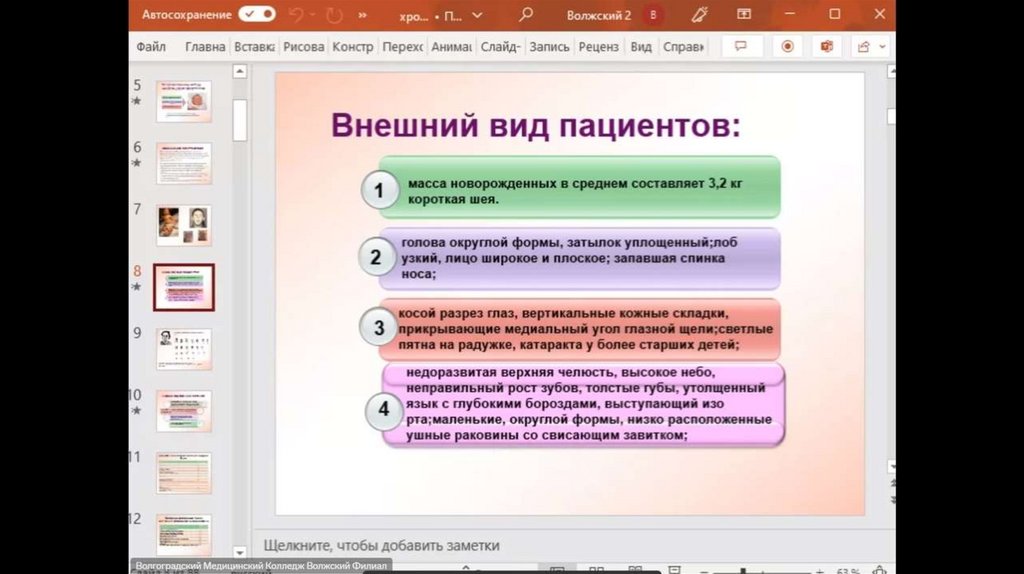Open the Undo history dropdown arrow
The height and width of the screenshot is (574, 1024).
point(312,14)
